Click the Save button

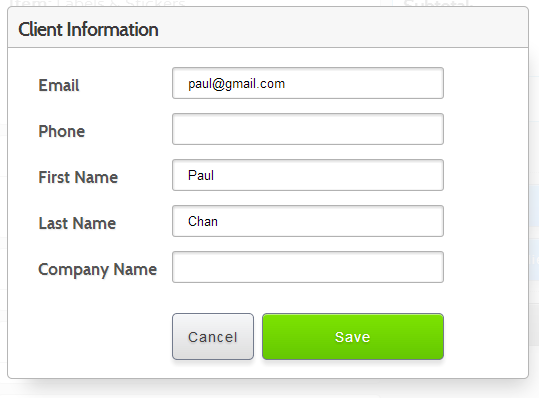pos(353,336)
